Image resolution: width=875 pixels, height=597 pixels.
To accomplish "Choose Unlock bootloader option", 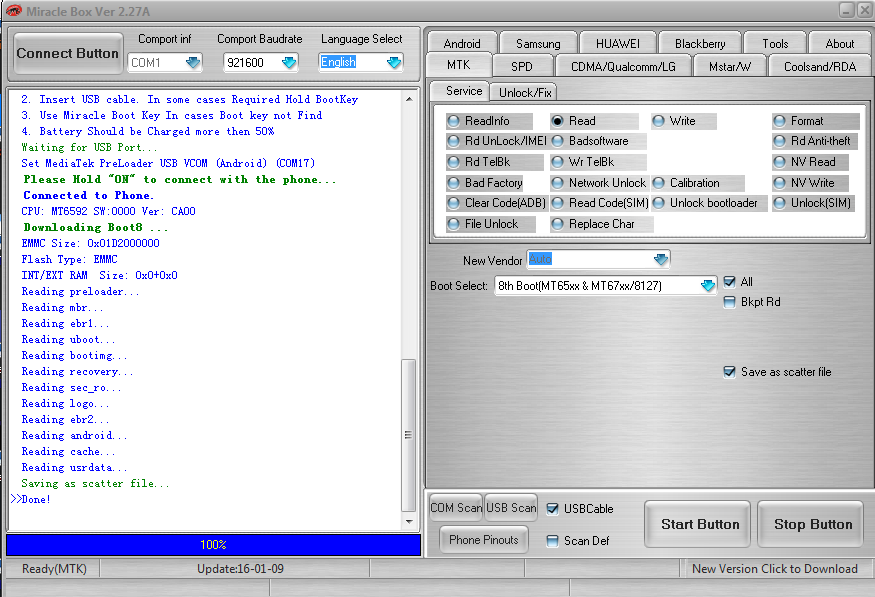I will (658, 203).
